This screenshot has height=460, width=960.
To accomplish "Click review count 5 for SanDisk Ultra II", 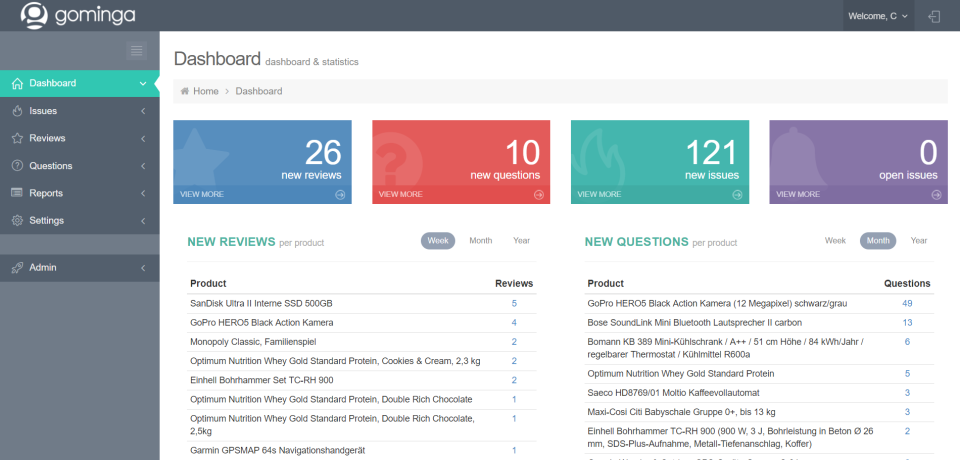I will 514,303.
